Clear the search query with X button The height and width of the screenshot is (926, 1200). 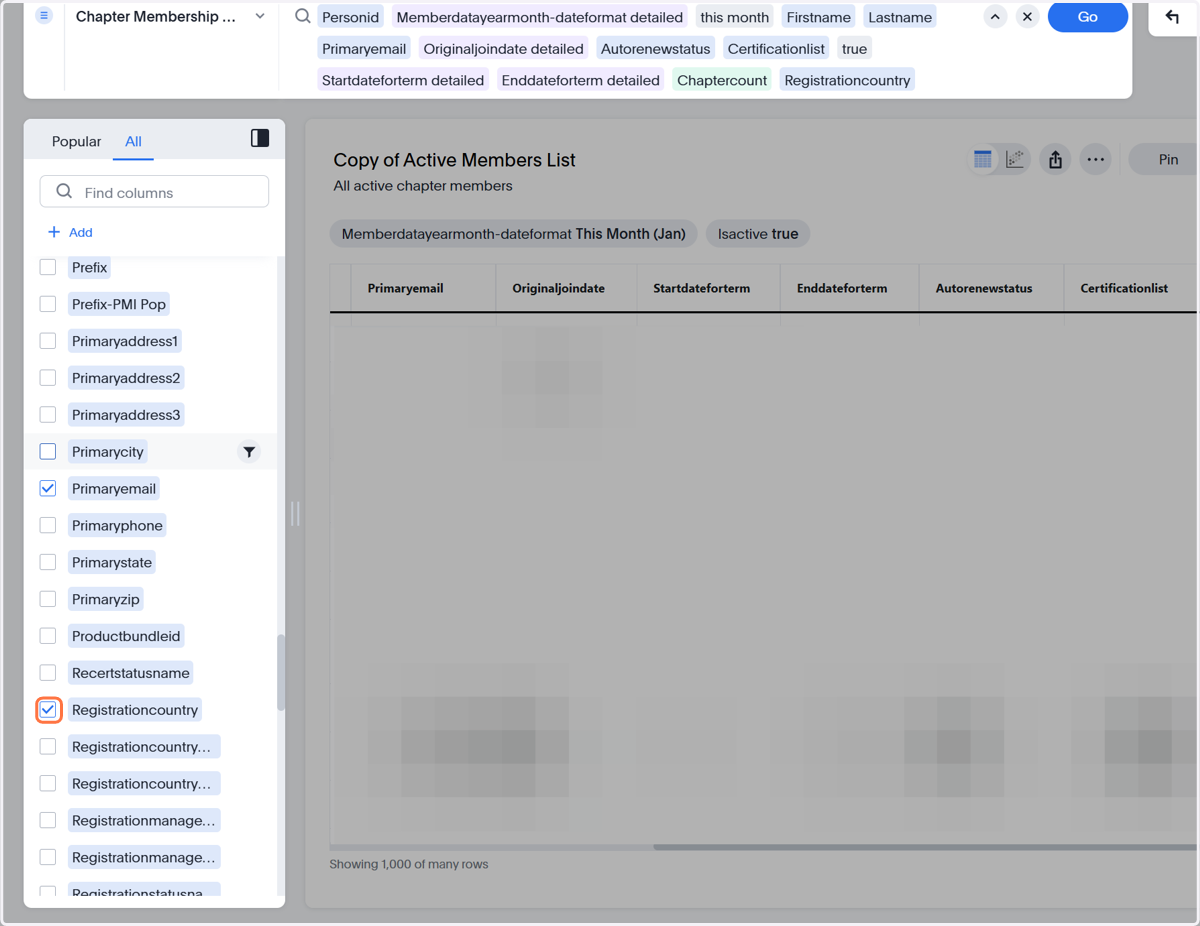[1027, 16]
